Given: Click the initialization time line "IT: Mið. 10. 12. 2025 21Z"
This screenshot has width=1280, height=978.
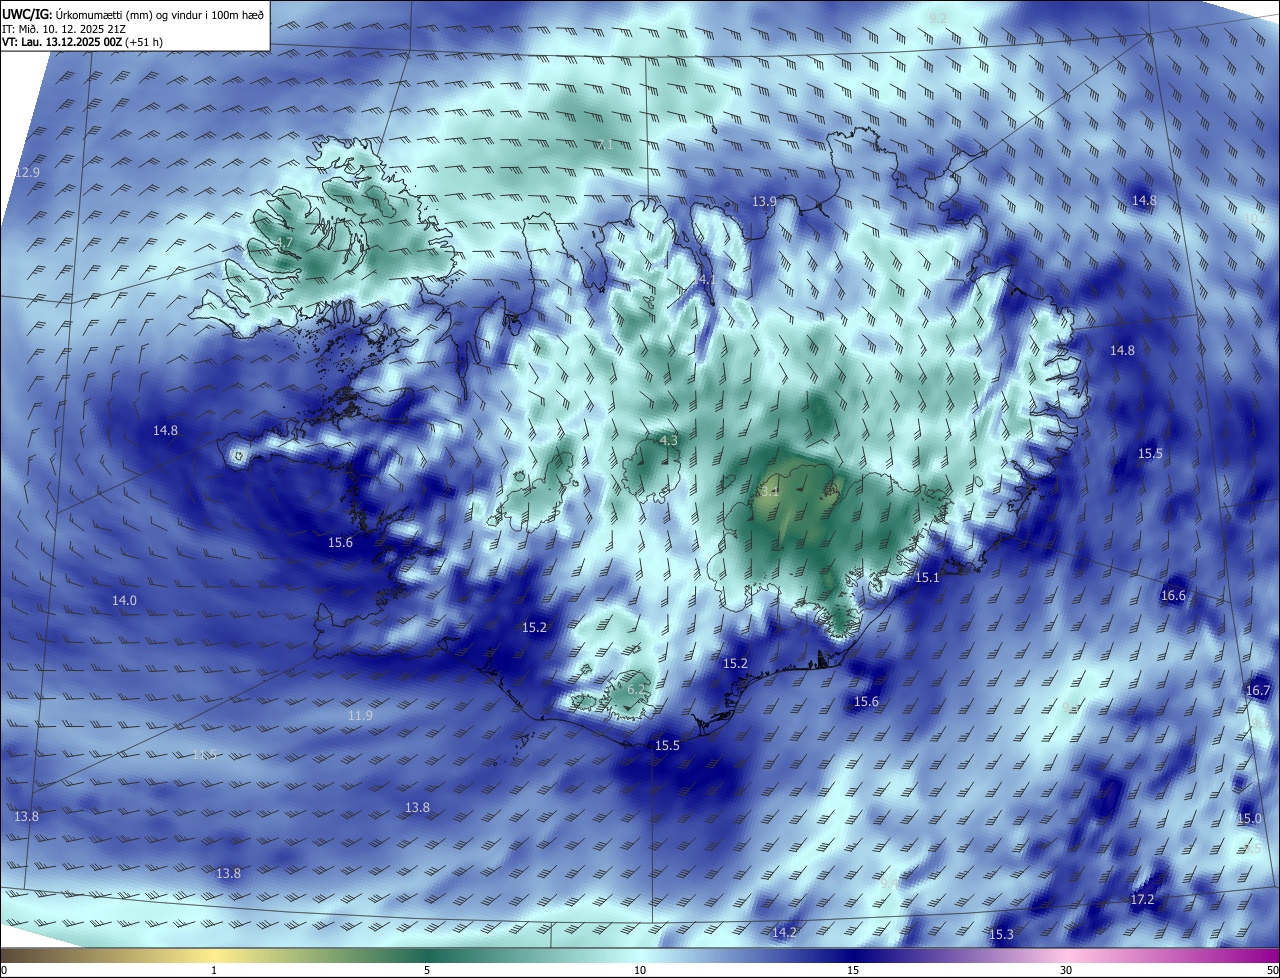Looking at the screenshot, I should point(63,30).
